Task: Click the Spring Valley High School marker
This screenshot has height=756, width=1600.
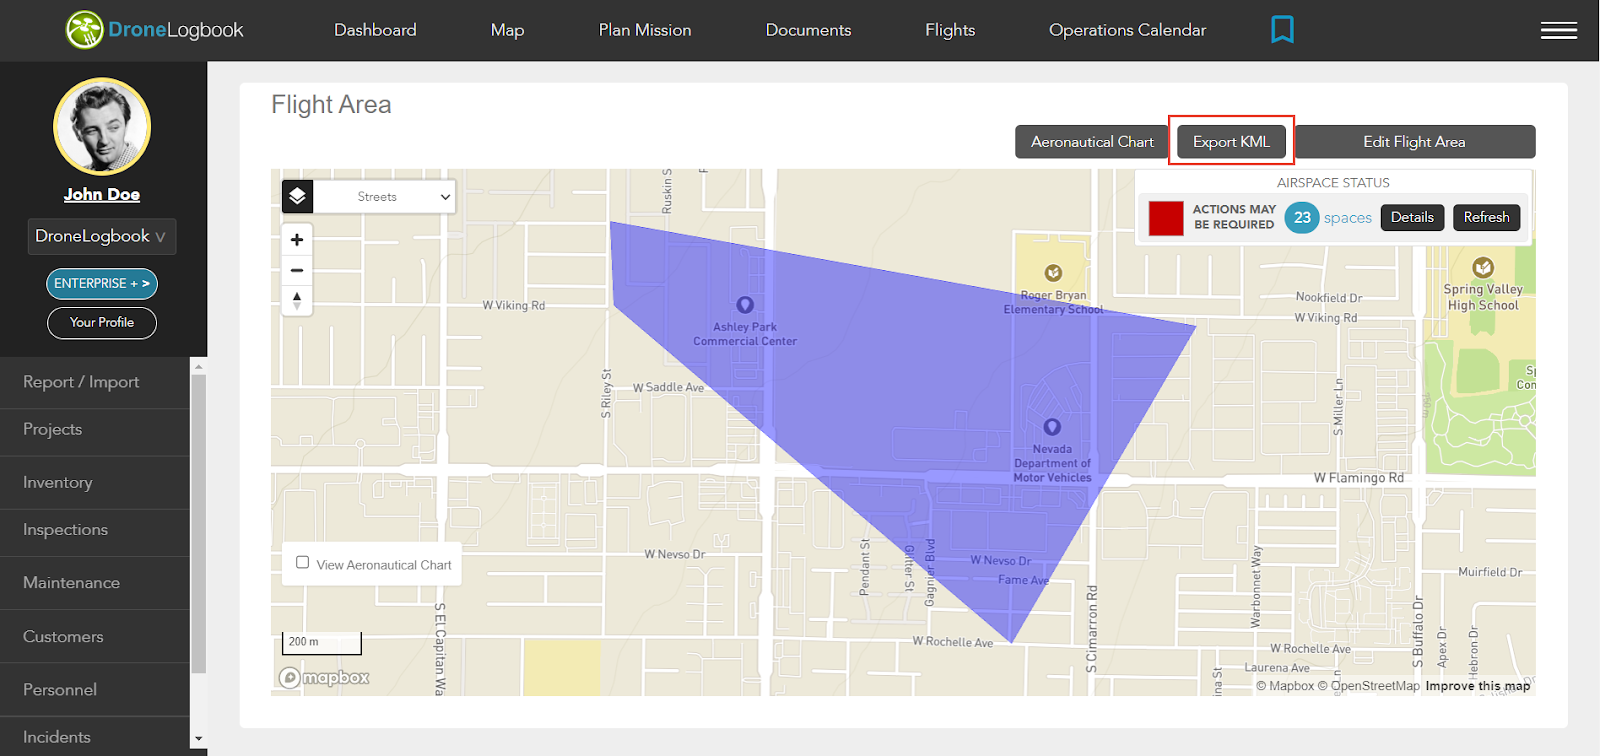Action: click(1483, 267)
